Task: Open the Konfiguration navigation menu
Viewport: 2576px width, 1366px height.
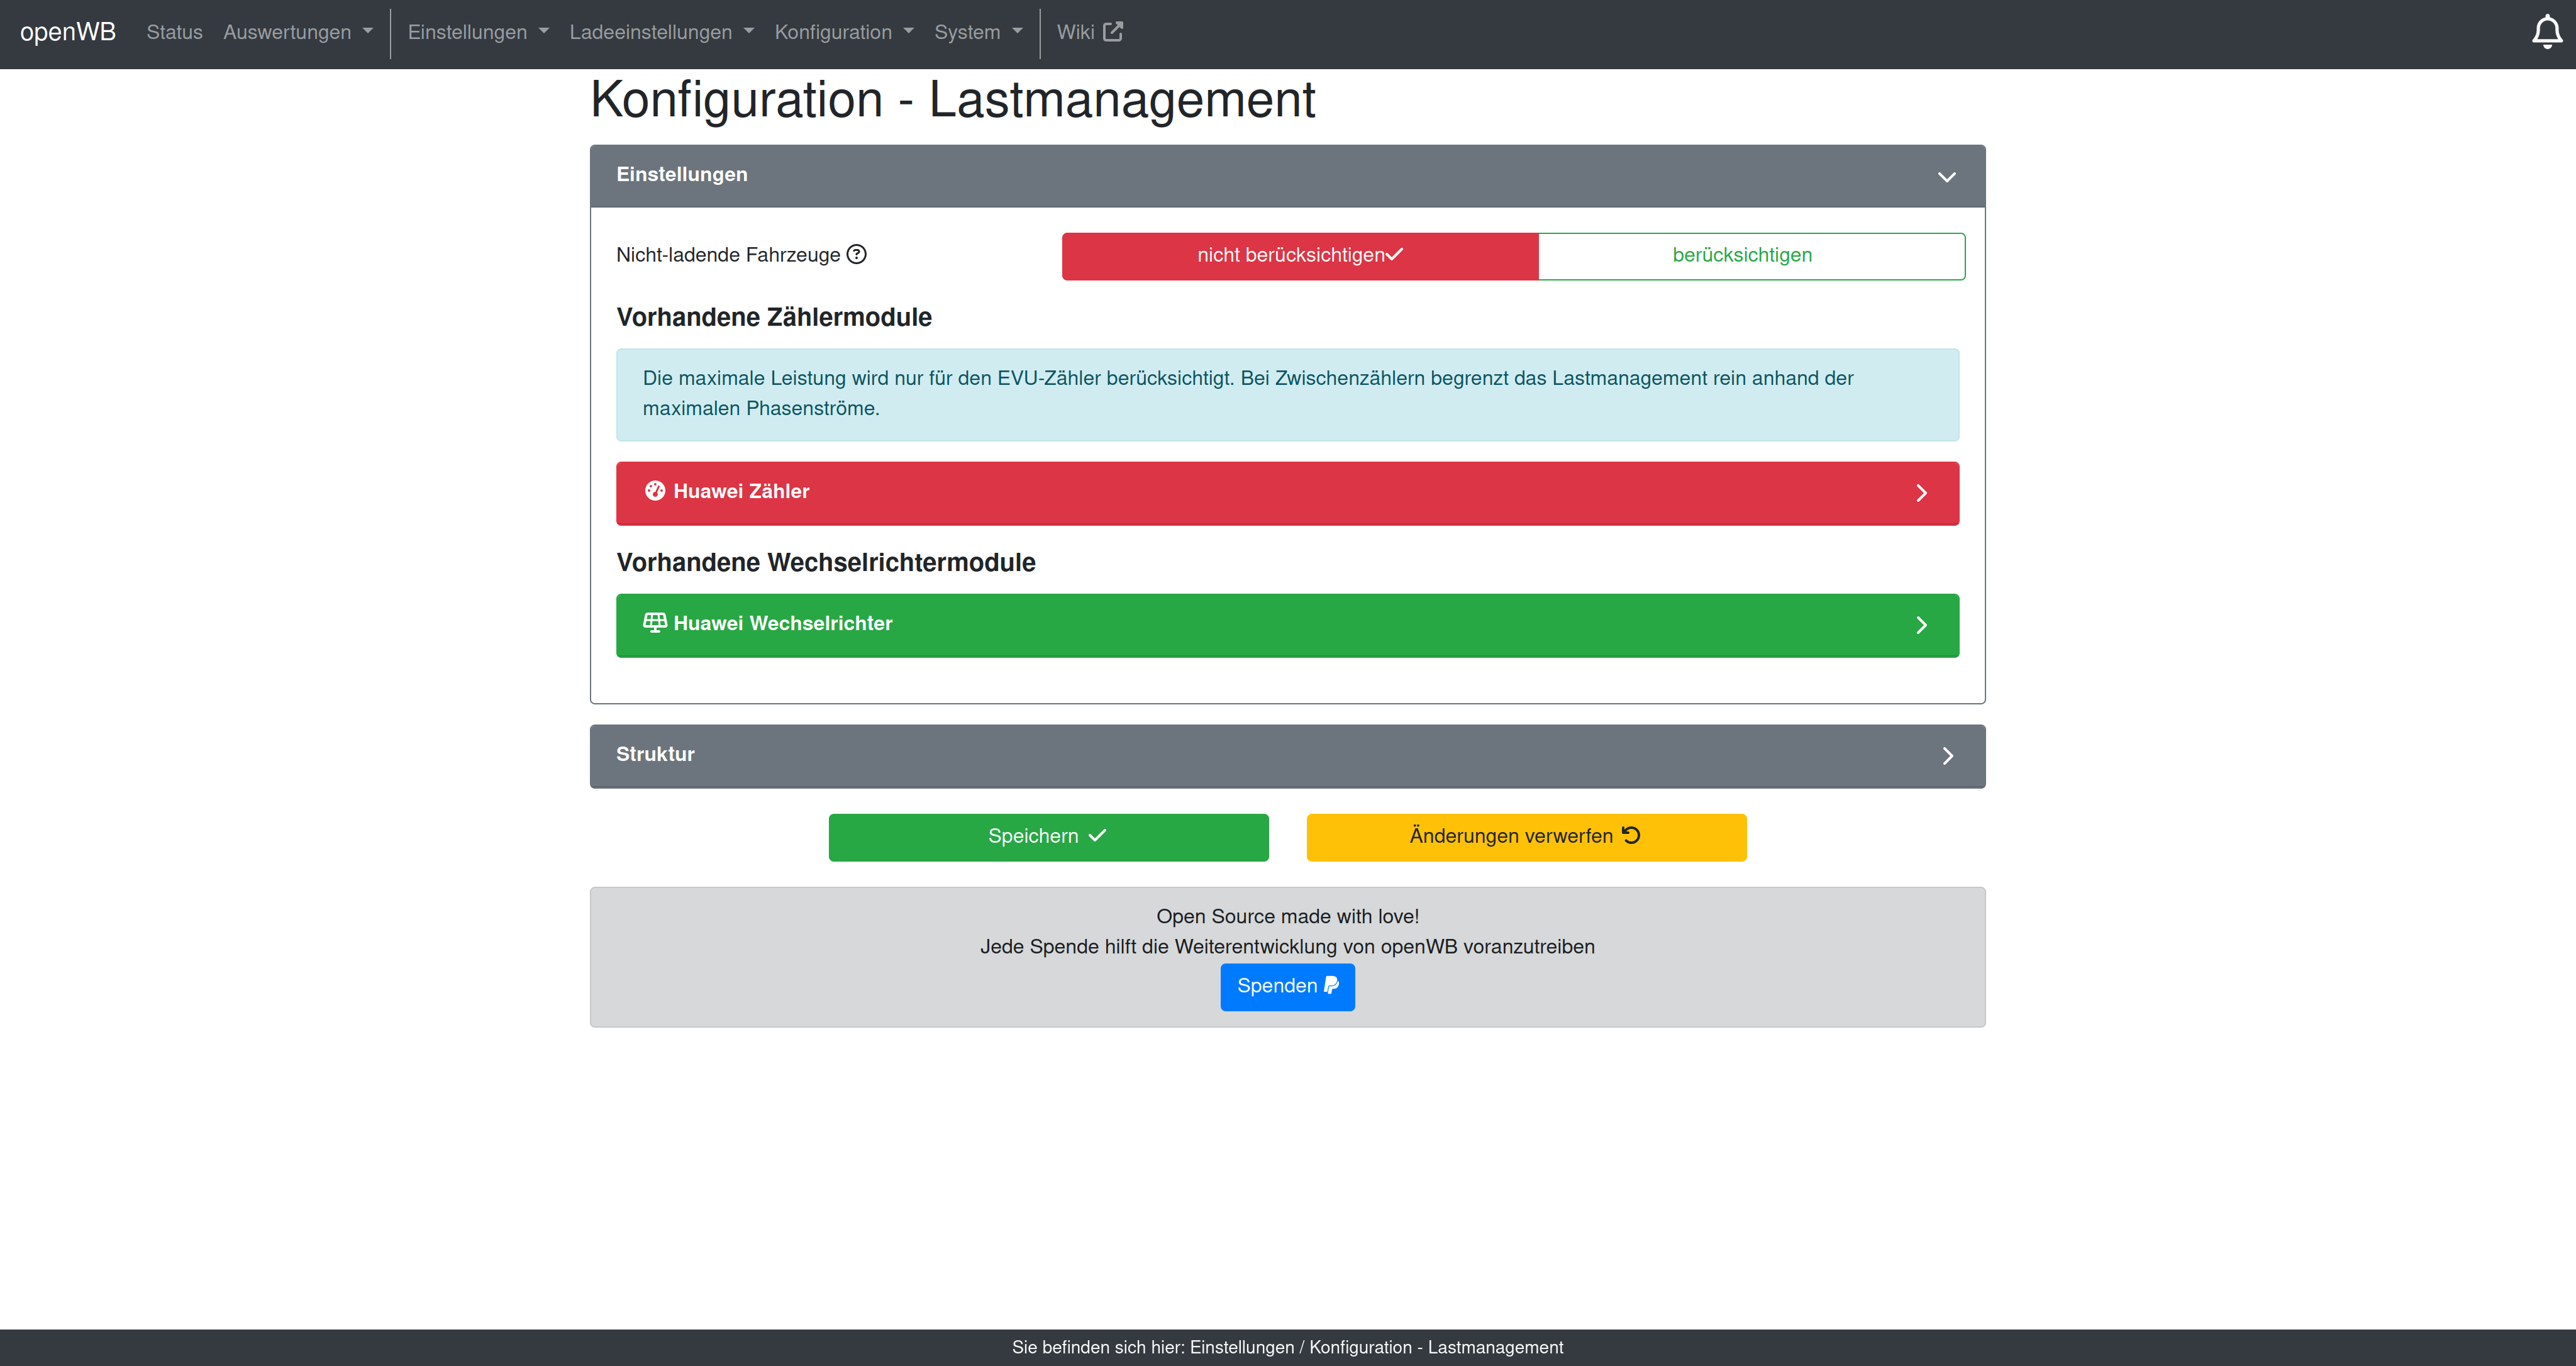Action: (x=843, y=32)
